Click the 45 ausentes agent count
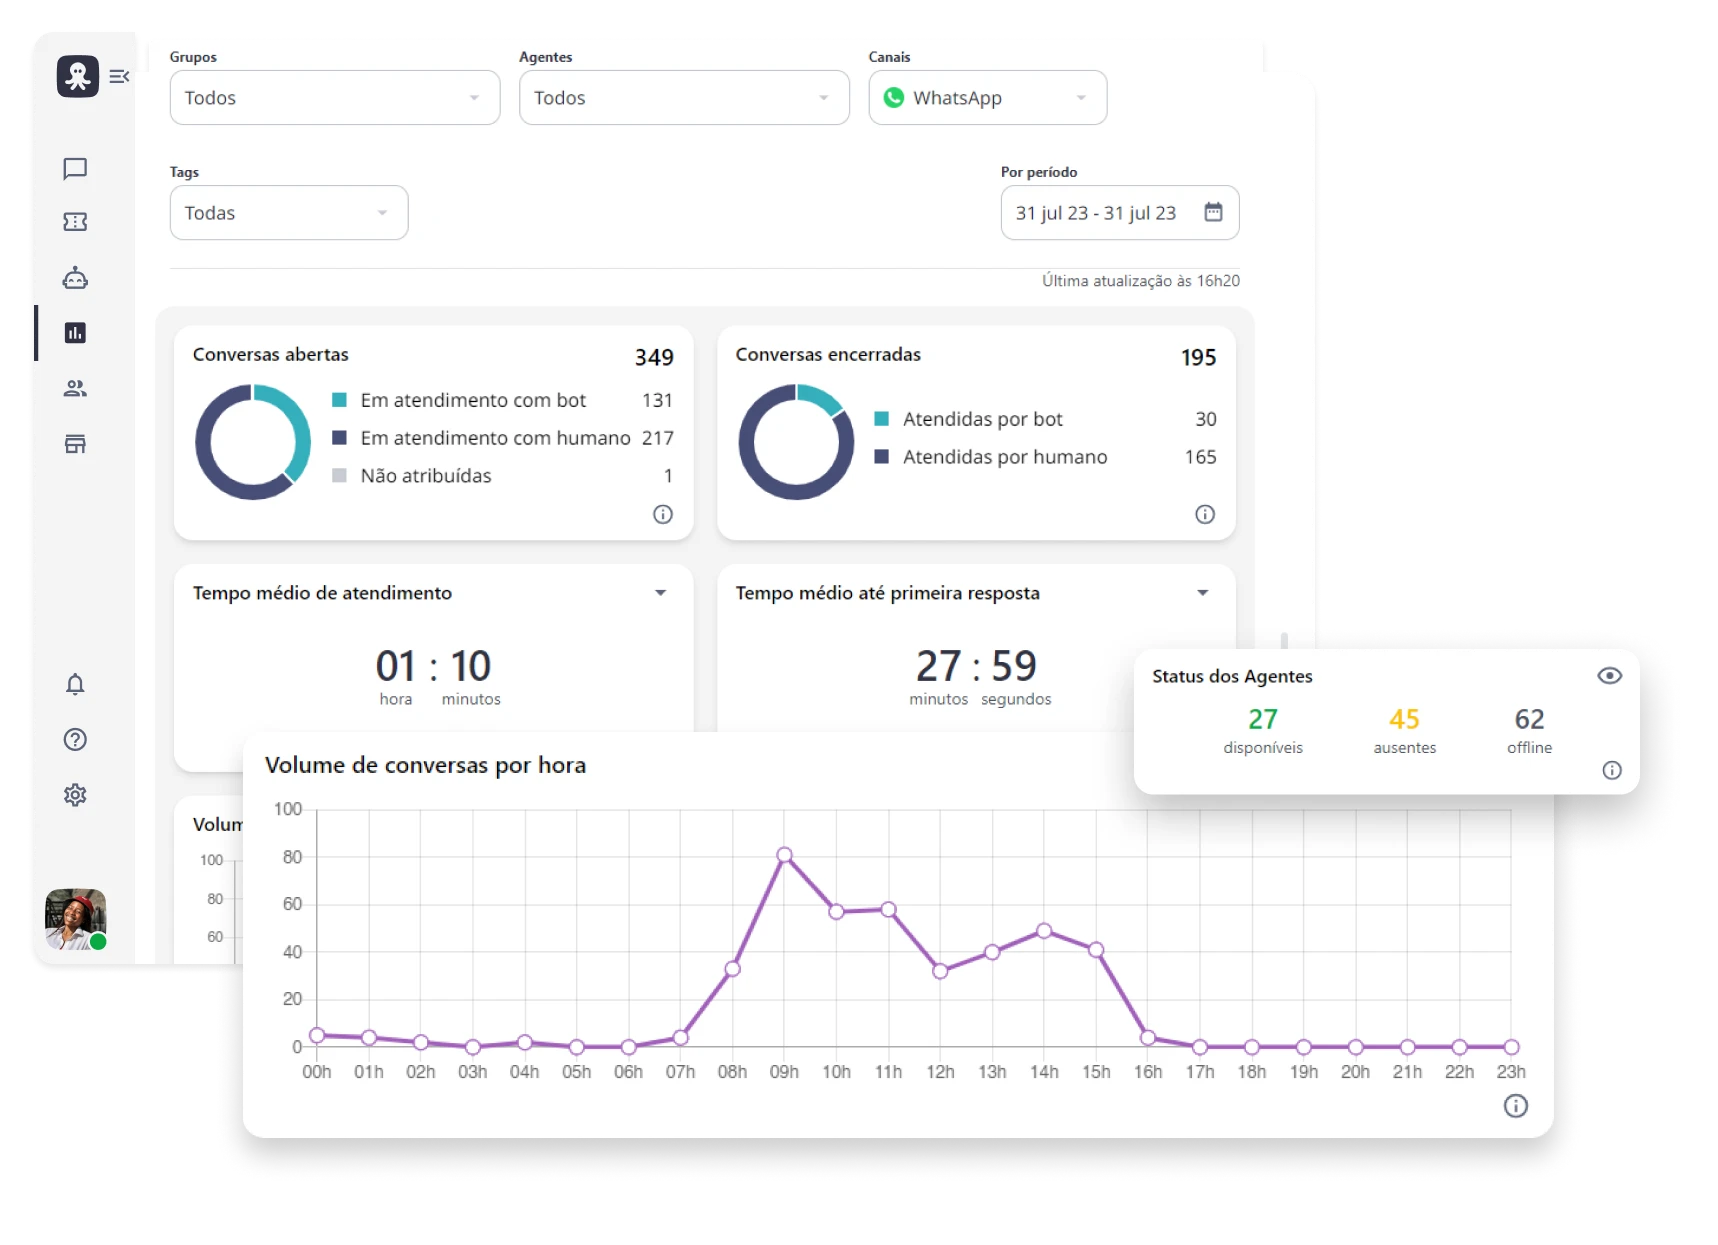Image resolution: width=1718 pixels, height=1245 pixels. point(1404,719)
